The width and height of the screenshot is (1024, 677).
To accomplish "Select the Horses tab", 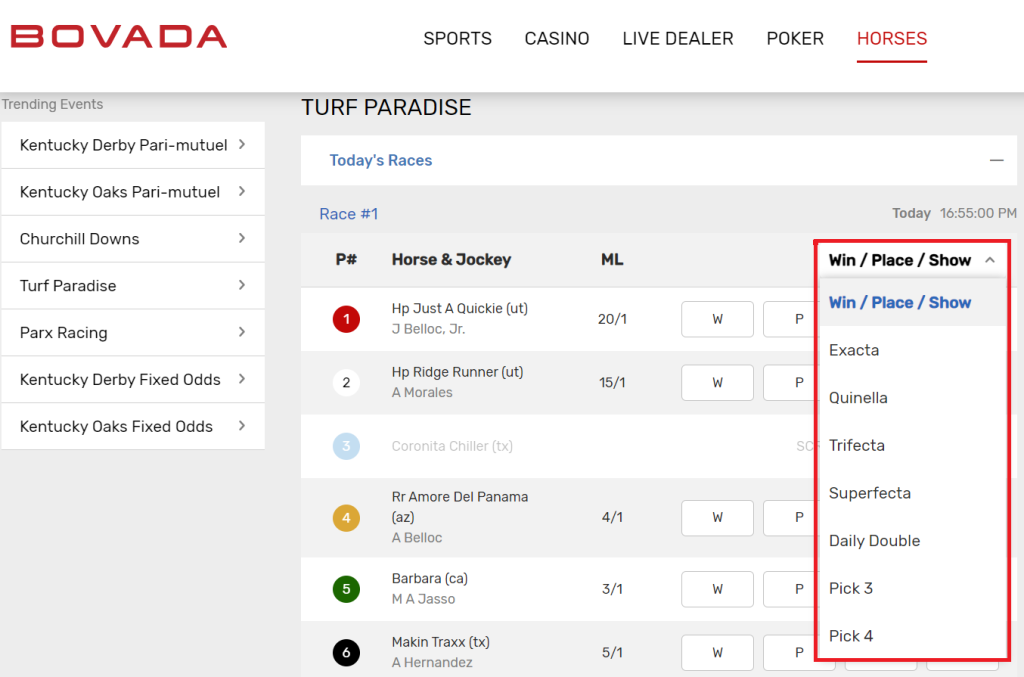I will pos(892,39).
